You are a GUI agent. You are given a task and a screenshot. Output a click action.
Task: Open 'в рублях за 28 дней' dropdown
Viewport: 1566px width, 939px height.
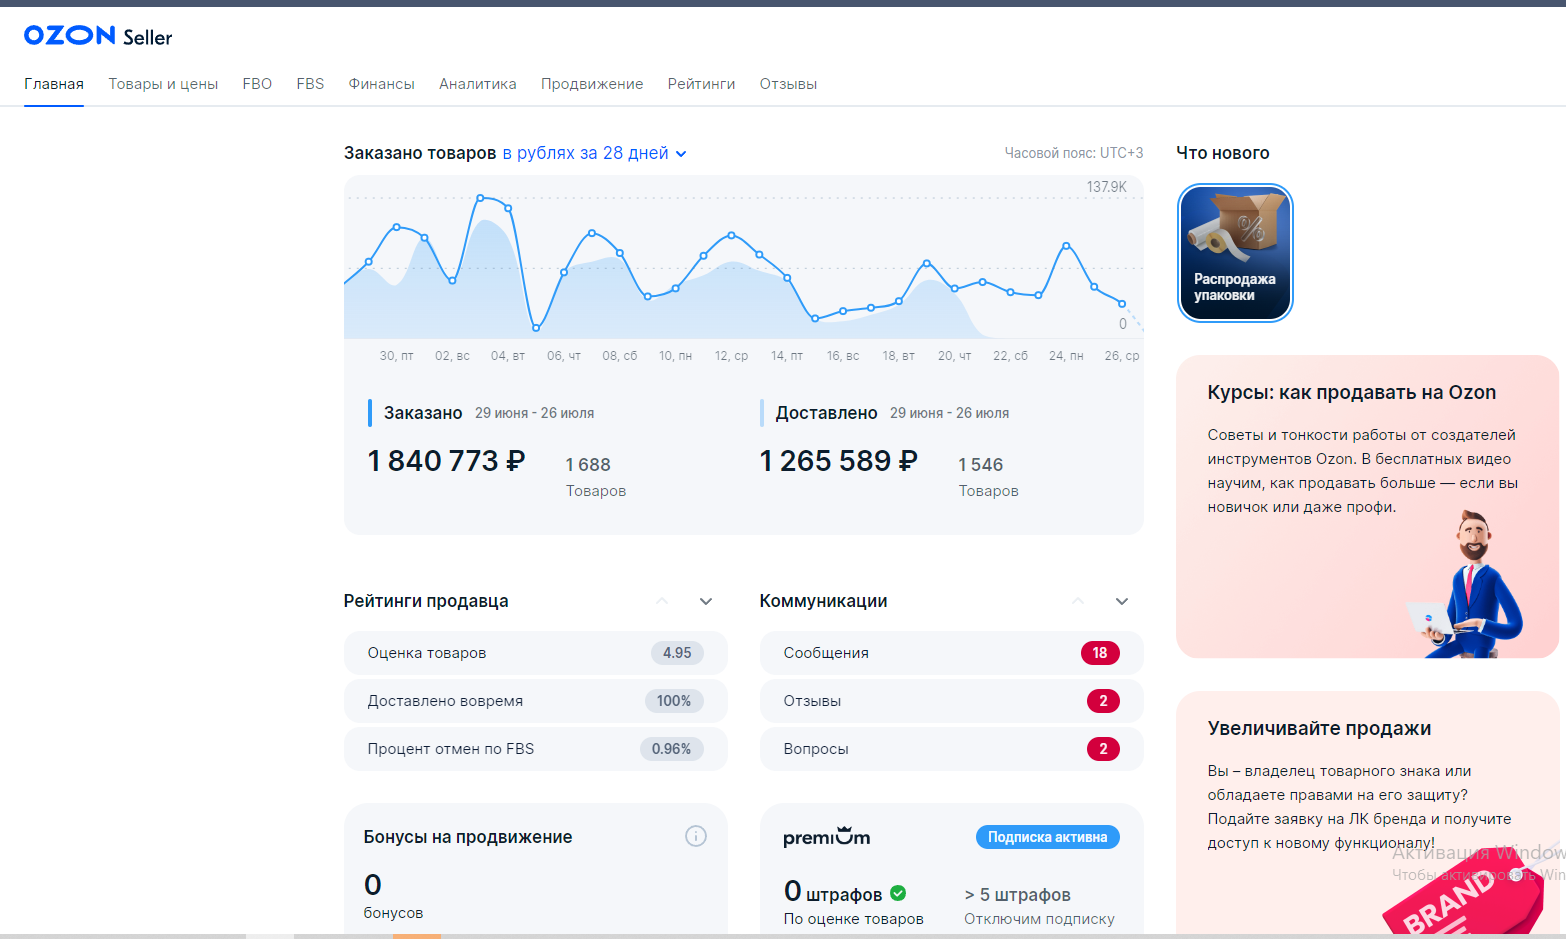594,153
